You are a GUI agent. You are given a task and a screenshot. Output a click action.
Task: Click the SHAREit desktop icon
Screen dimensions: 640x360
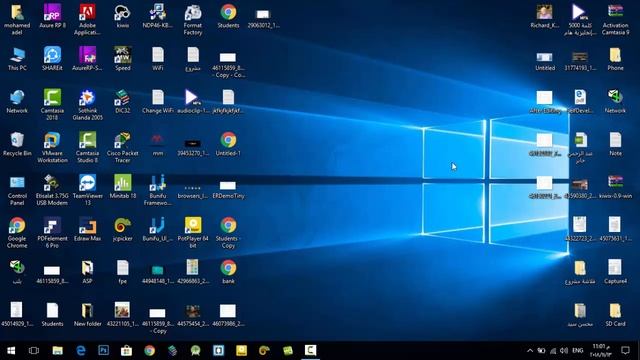pos(52,59)
